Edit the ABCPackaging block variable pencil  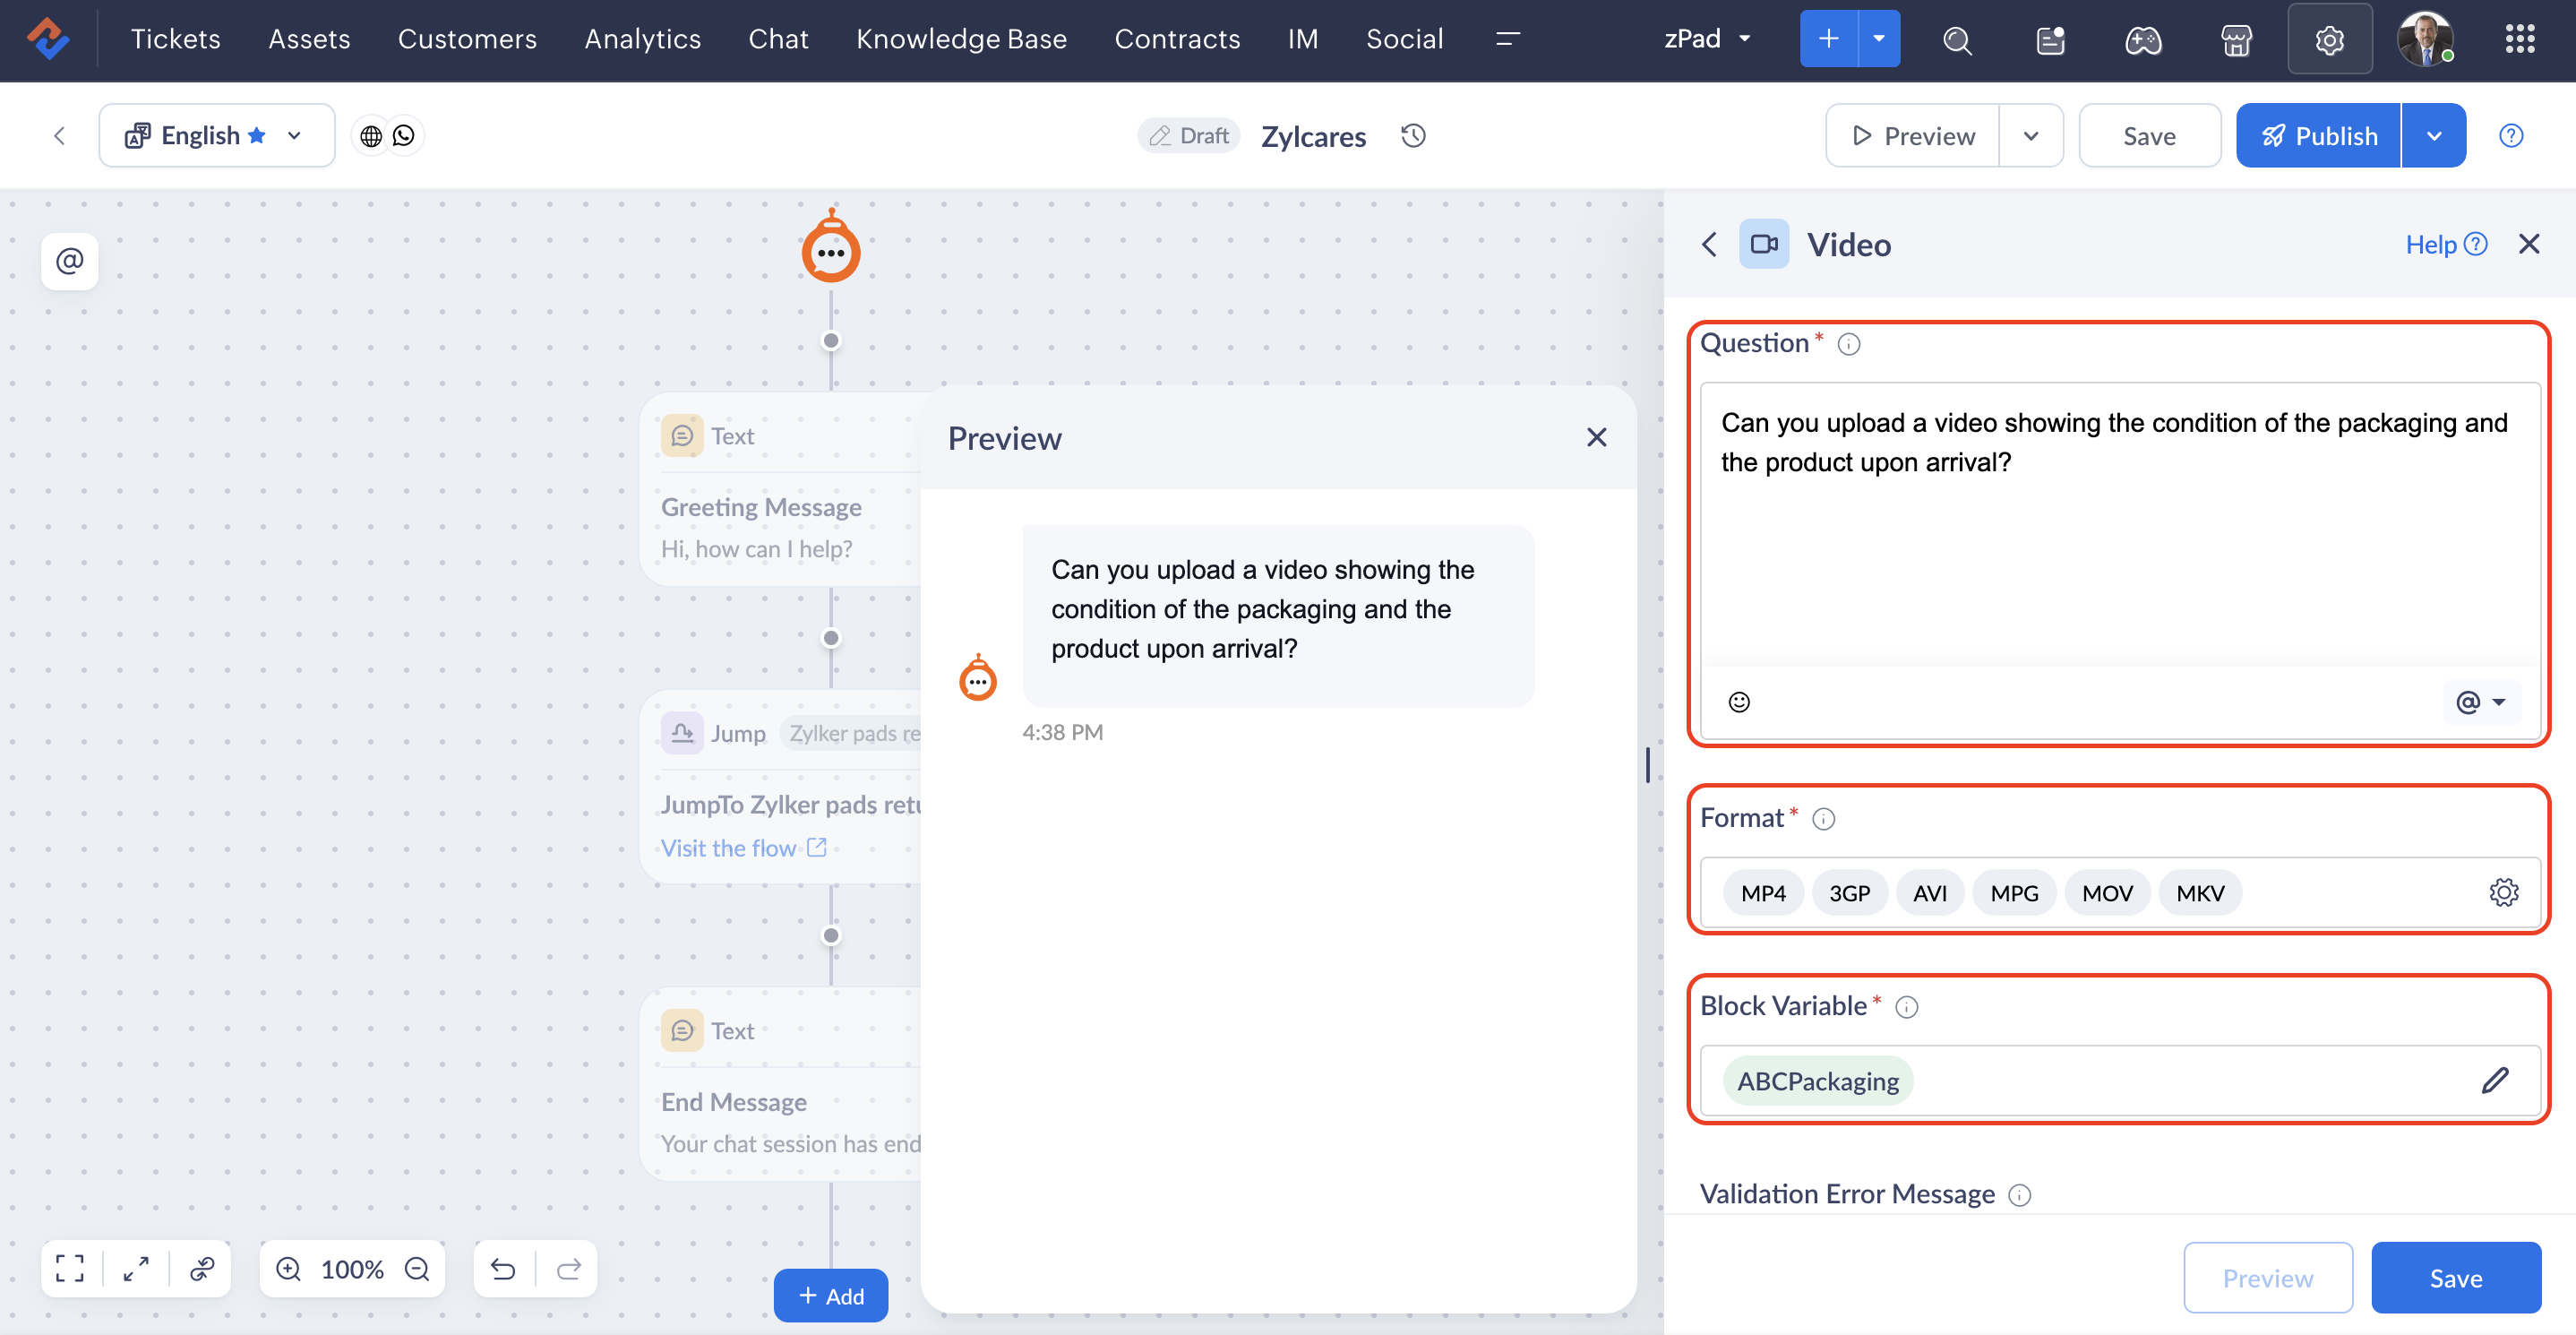point(2495,1080)
